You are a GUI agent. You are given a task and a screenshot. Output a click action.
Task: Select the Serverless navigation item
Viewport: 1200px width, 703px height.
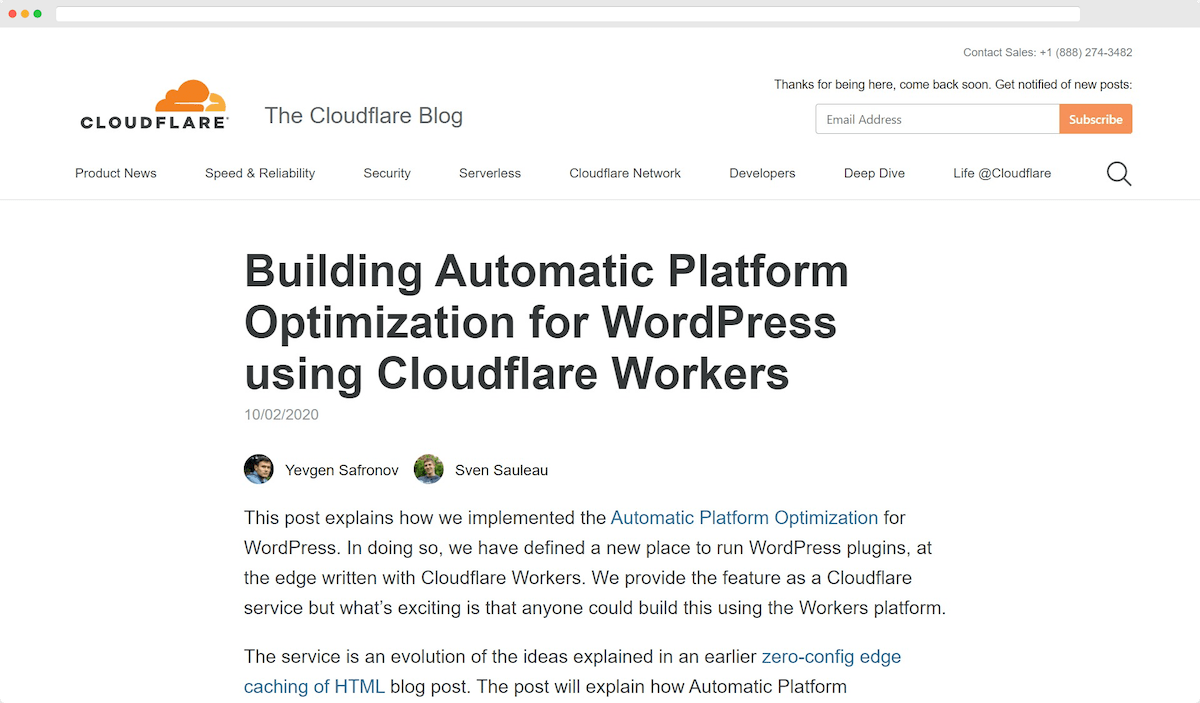pyautogui.click(x=490, y=173)
